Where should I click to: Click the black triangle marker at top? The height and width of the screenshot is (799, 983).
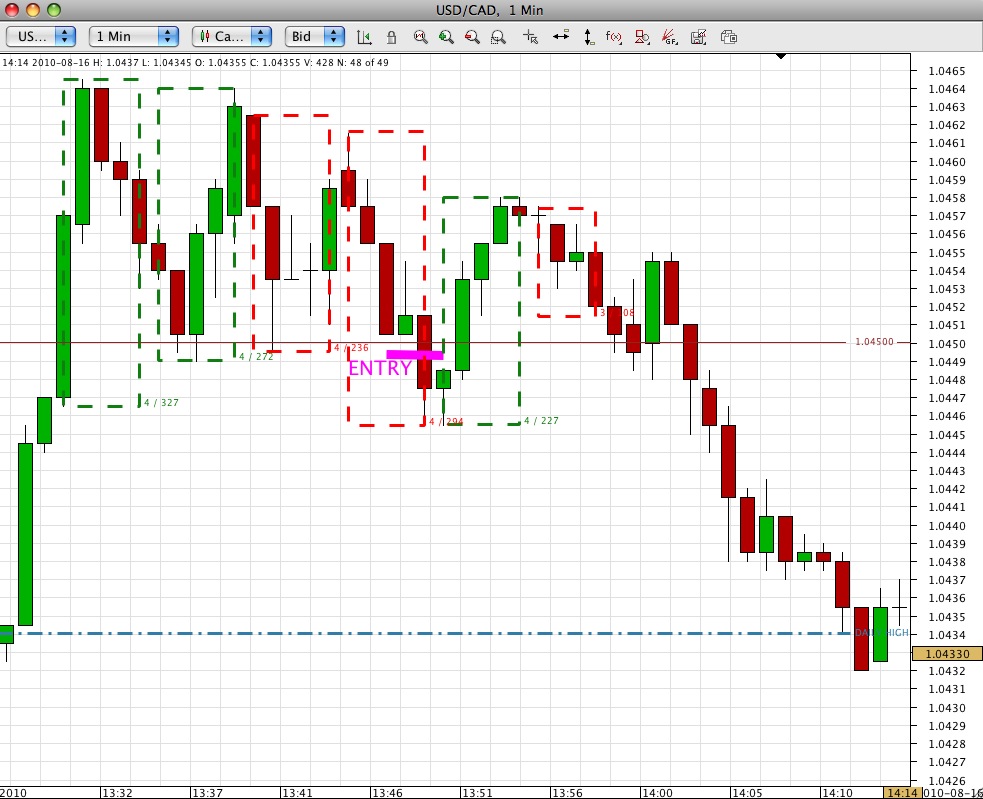[781, 56]
